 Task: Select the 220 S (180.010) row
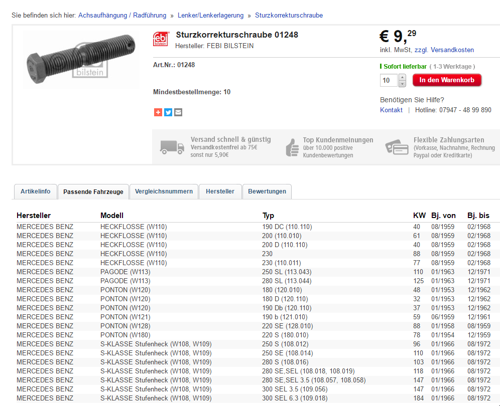coord(256,335)
